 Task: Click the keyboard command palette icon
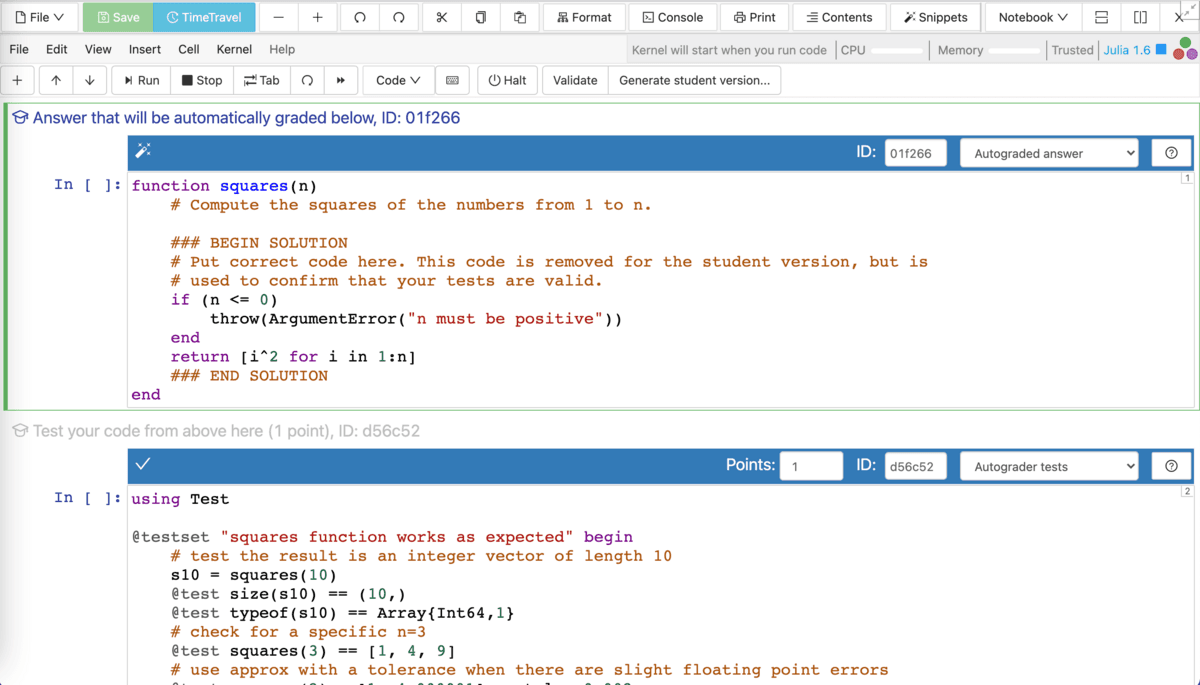[452, 80]
